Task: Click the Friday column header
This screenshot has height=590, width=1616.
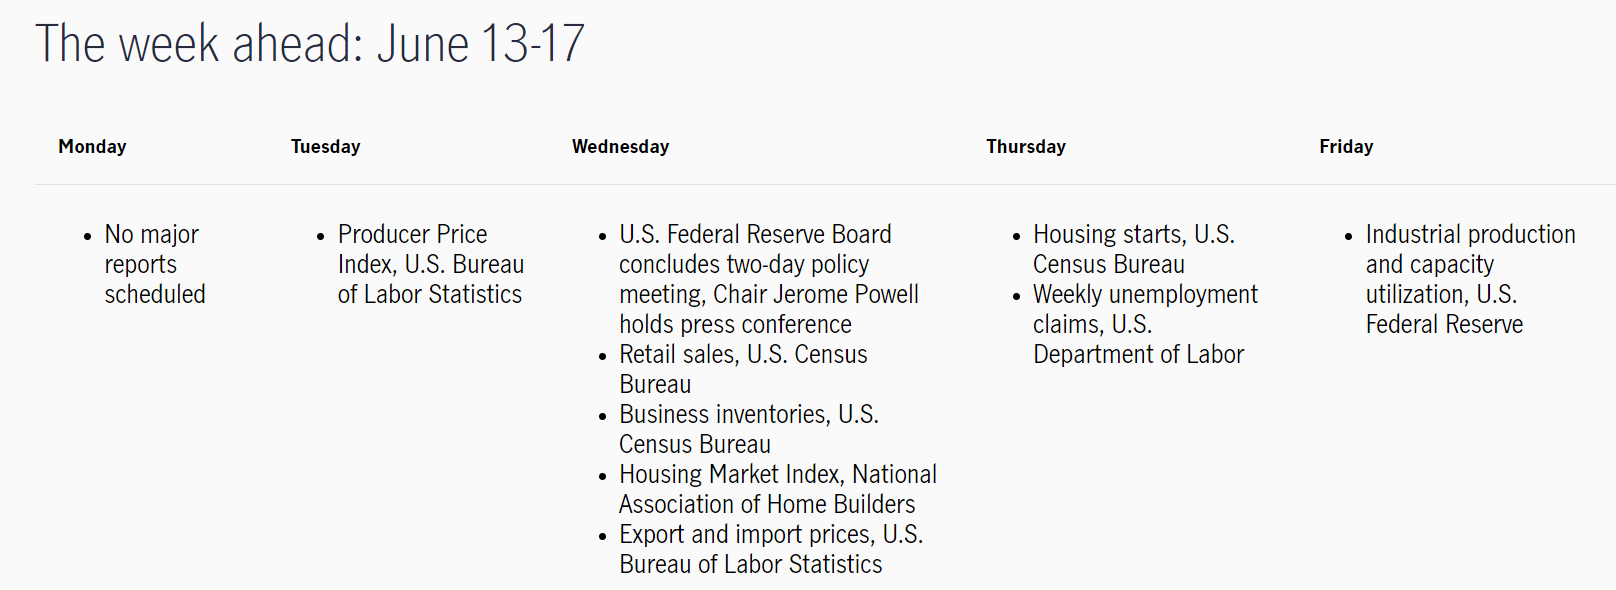Action: click(1346, 147)
